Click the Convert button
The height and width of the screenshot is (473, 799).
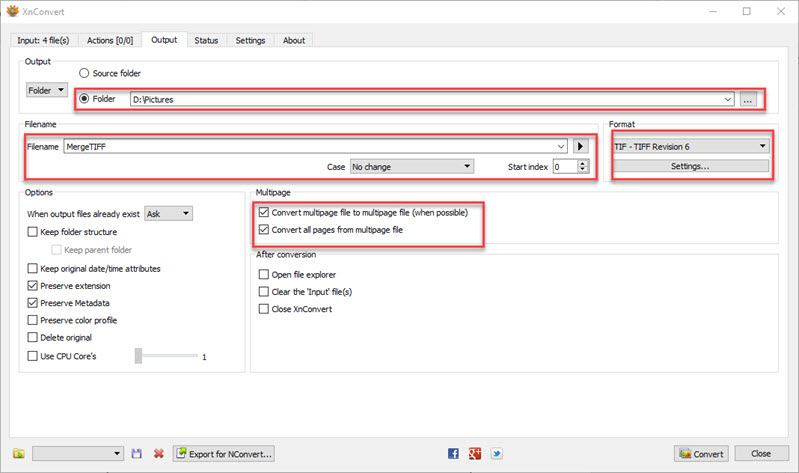(x=701, y=454)
